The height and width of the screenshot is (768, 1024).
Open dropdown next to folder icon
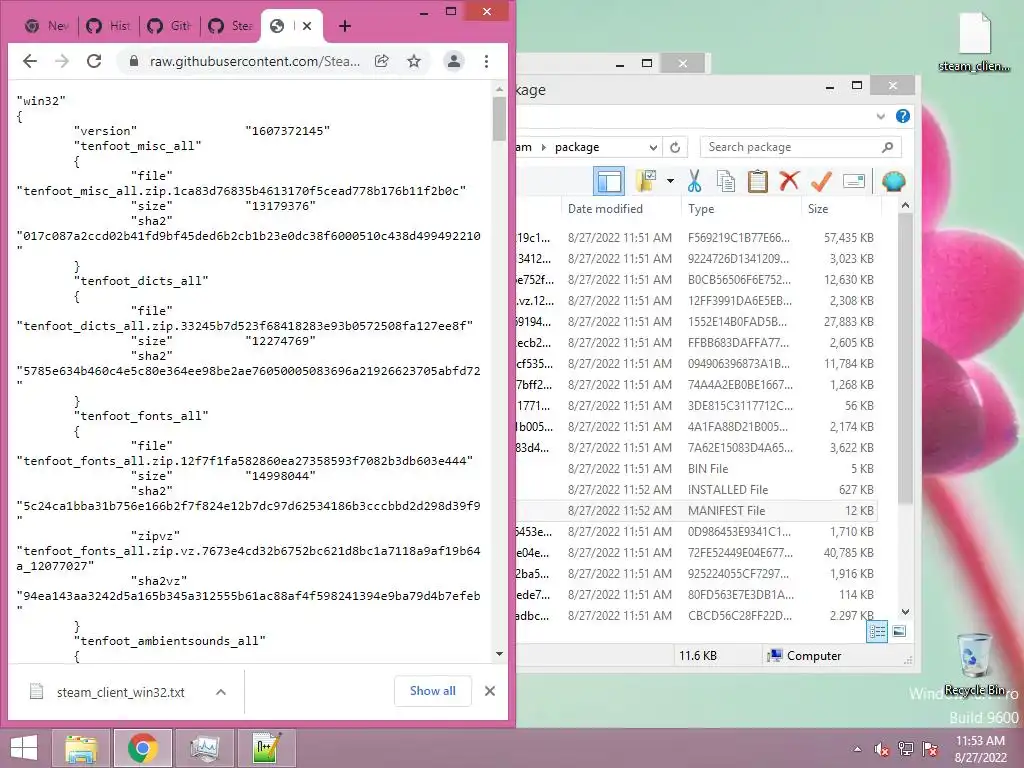coord(671,181)
